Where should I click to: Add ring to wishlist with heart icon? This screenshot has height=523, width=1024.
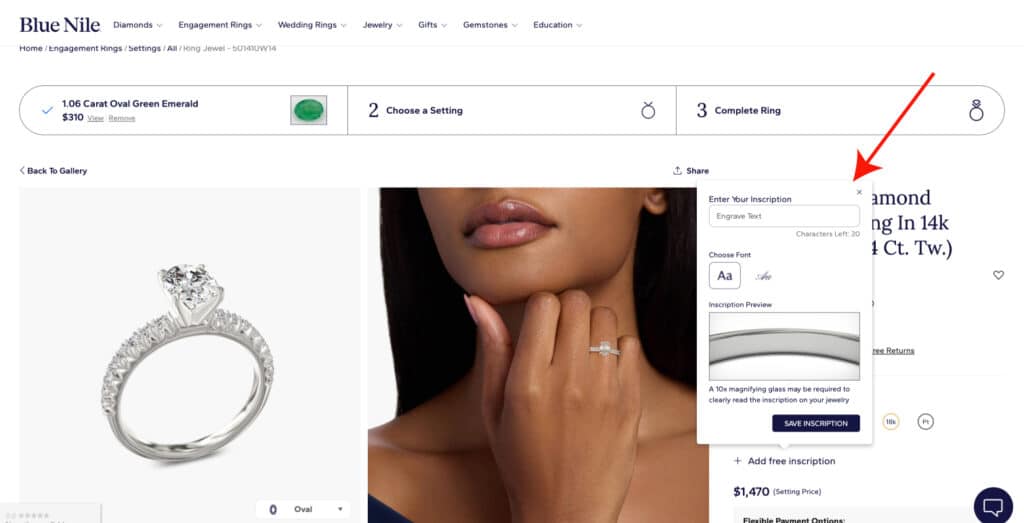click(998, 275)
